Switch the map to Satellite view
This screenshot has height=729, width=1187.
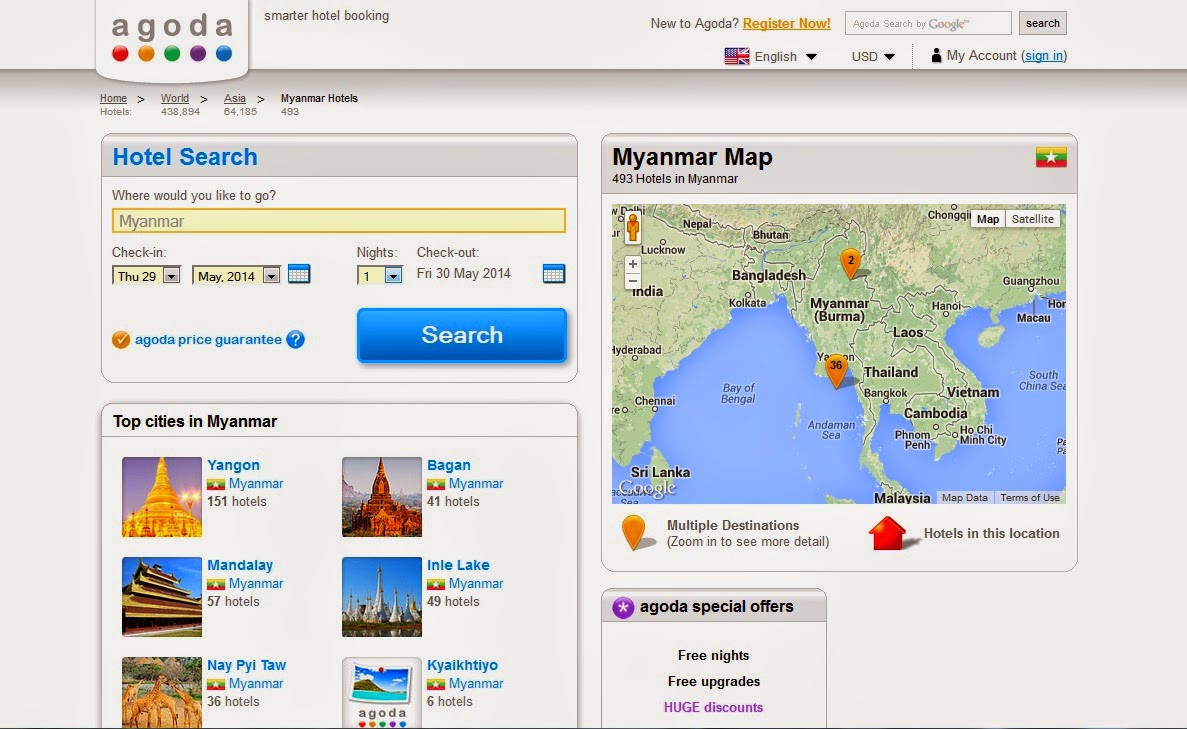pos(1033,219)
